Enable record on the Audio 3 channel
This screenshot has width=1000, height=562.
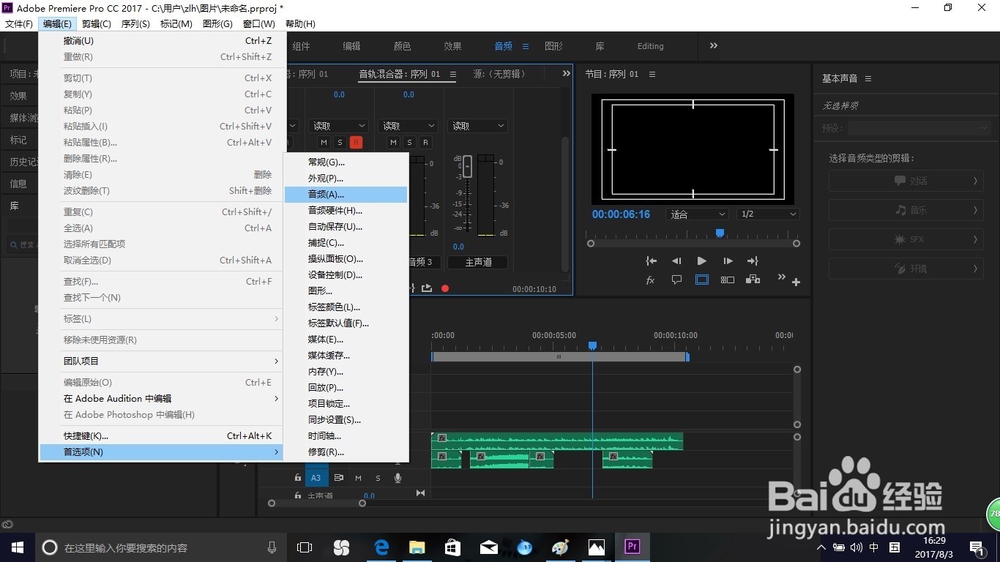point(425,142)
